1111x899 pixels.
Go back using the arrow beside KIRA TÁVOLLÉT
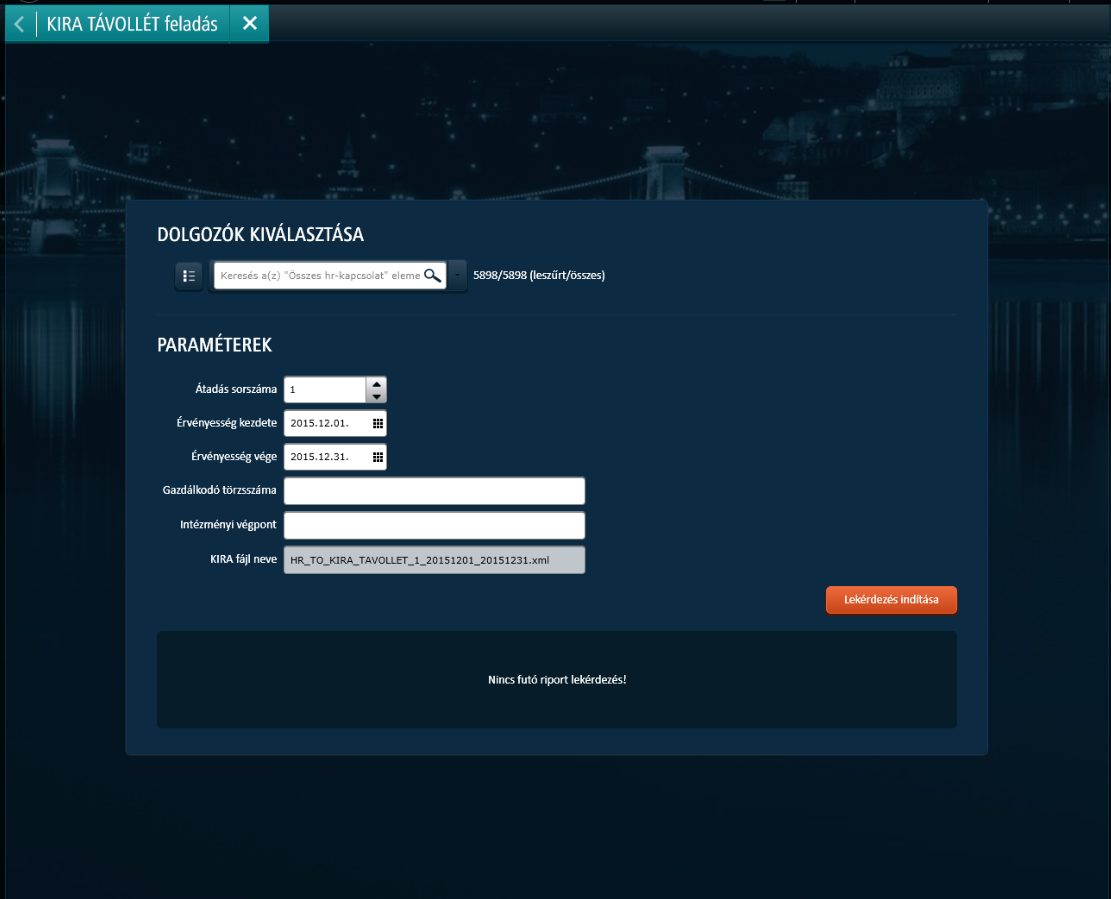[x=20, y=24]
